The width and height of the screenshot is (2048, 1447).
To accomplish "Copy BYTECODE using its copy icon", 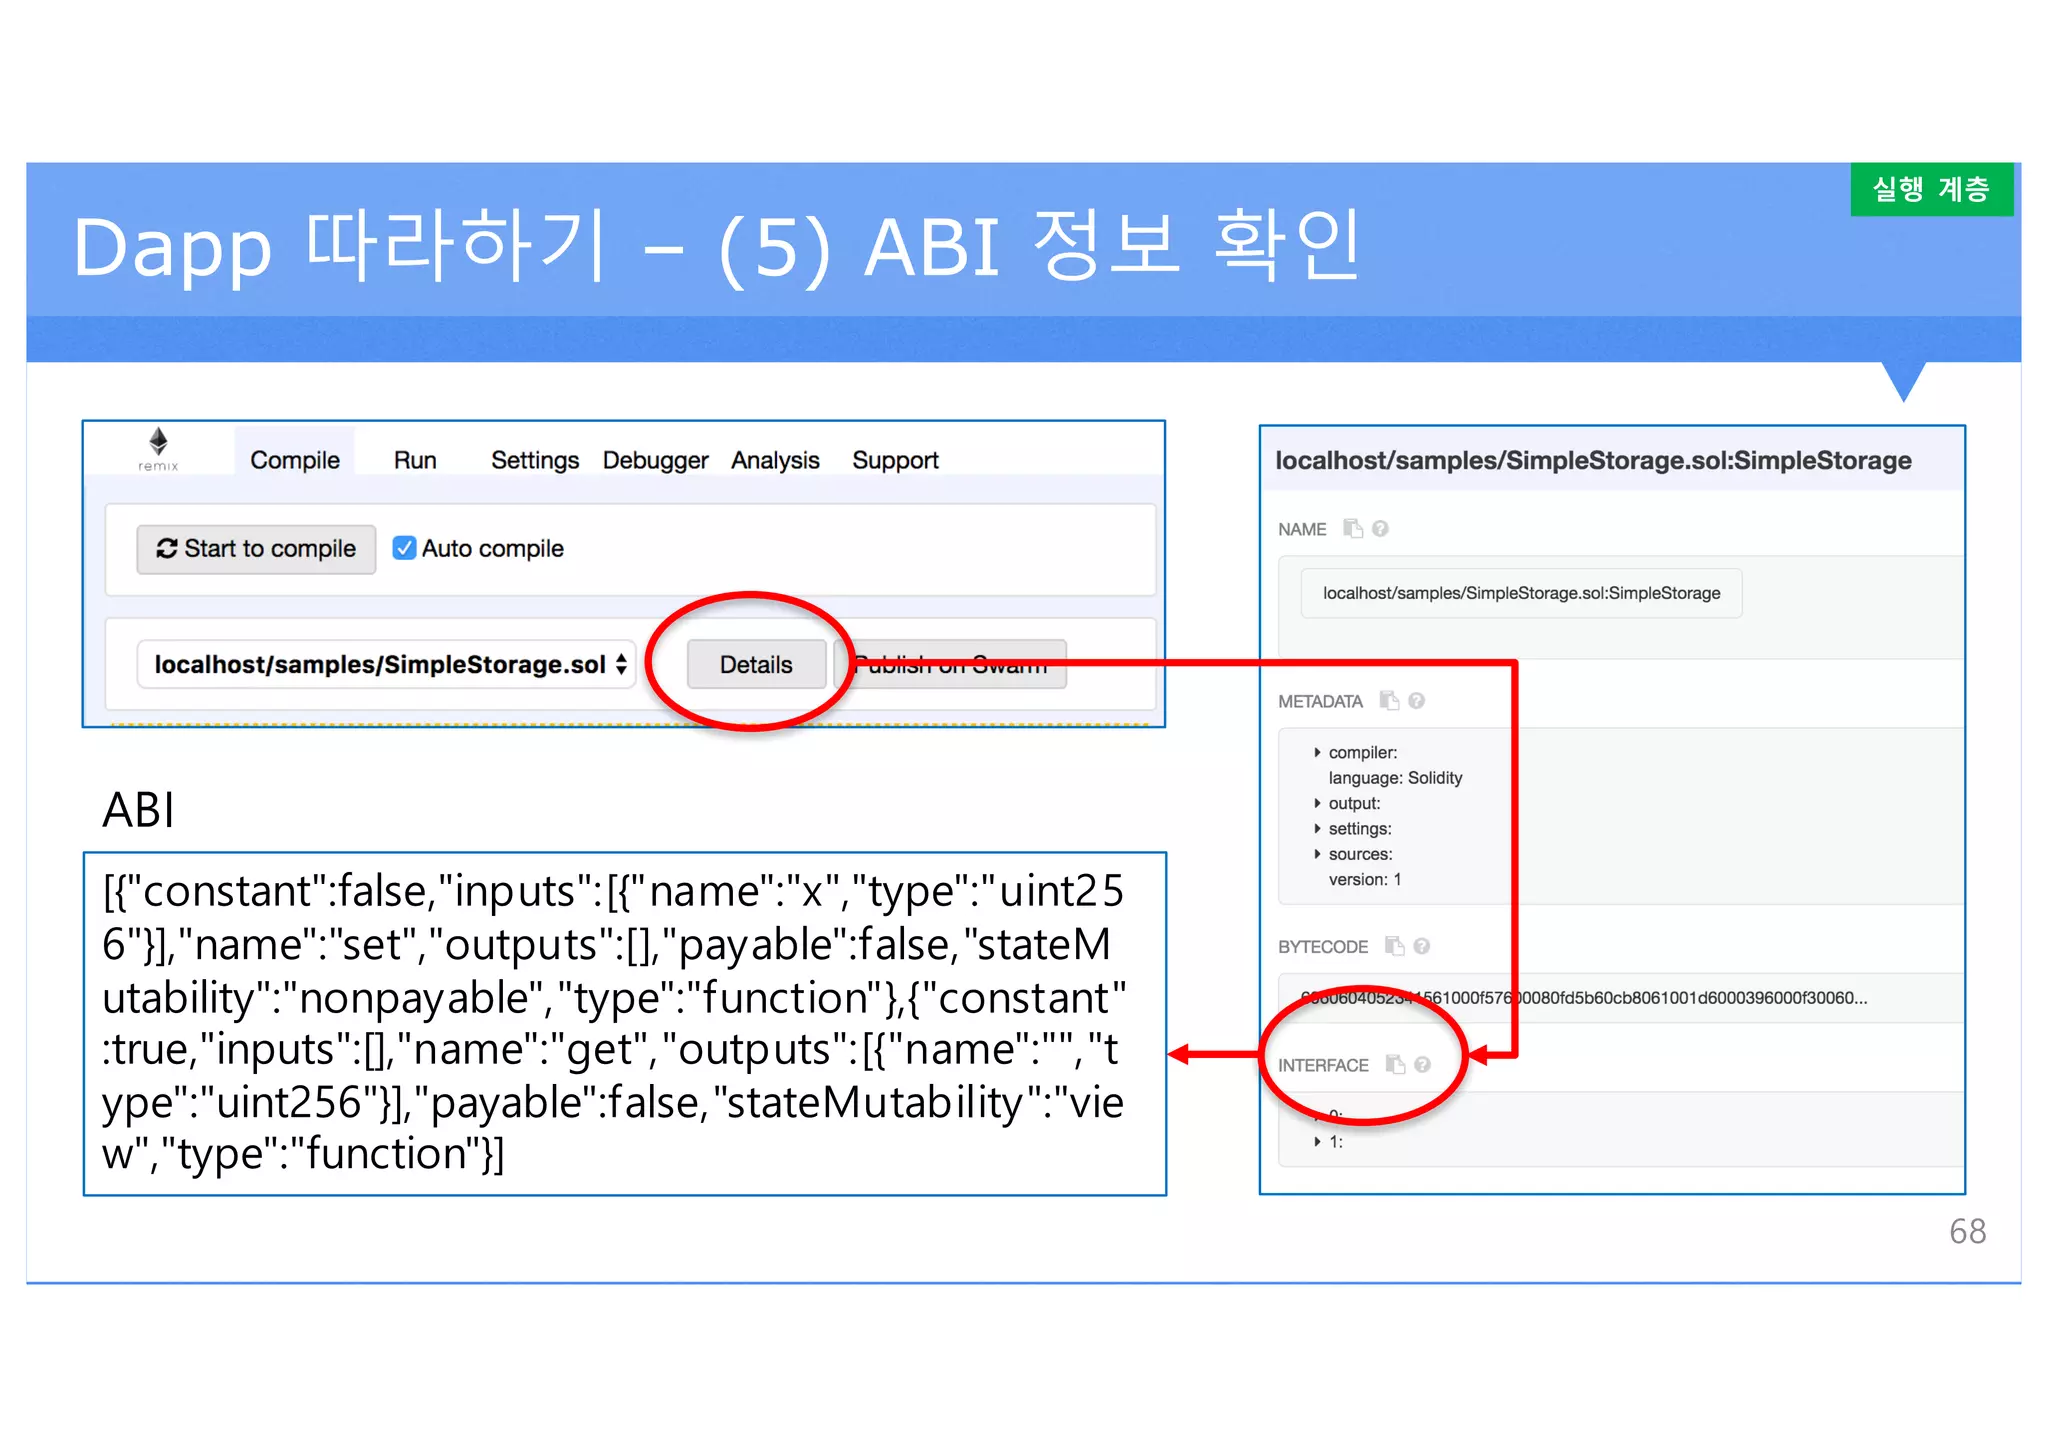I will click(1394, 945).
